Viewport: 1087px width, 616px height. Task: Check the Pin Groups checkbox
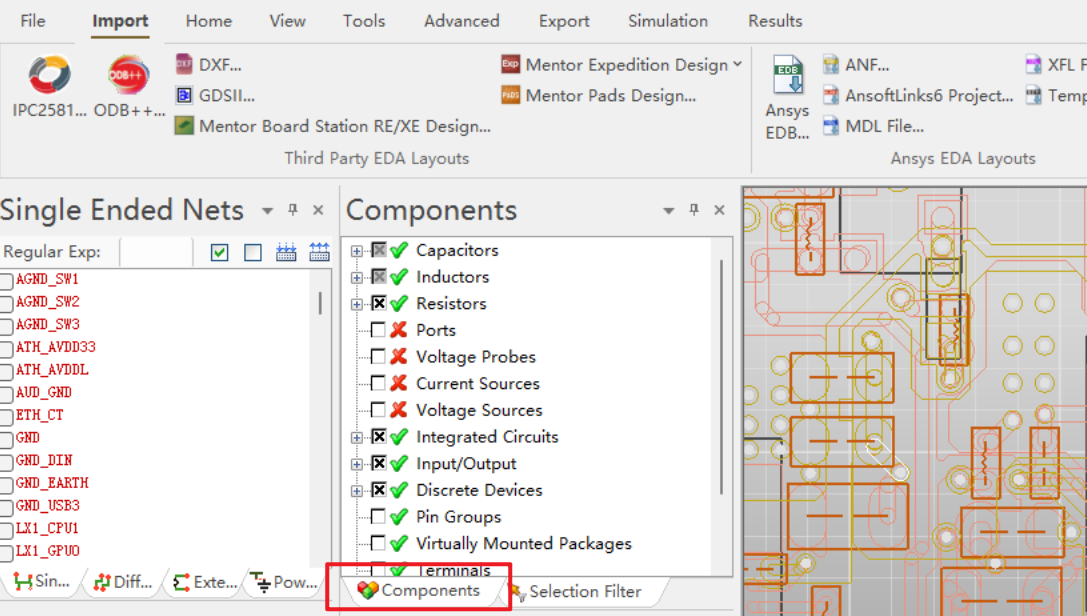click(379, 516)
